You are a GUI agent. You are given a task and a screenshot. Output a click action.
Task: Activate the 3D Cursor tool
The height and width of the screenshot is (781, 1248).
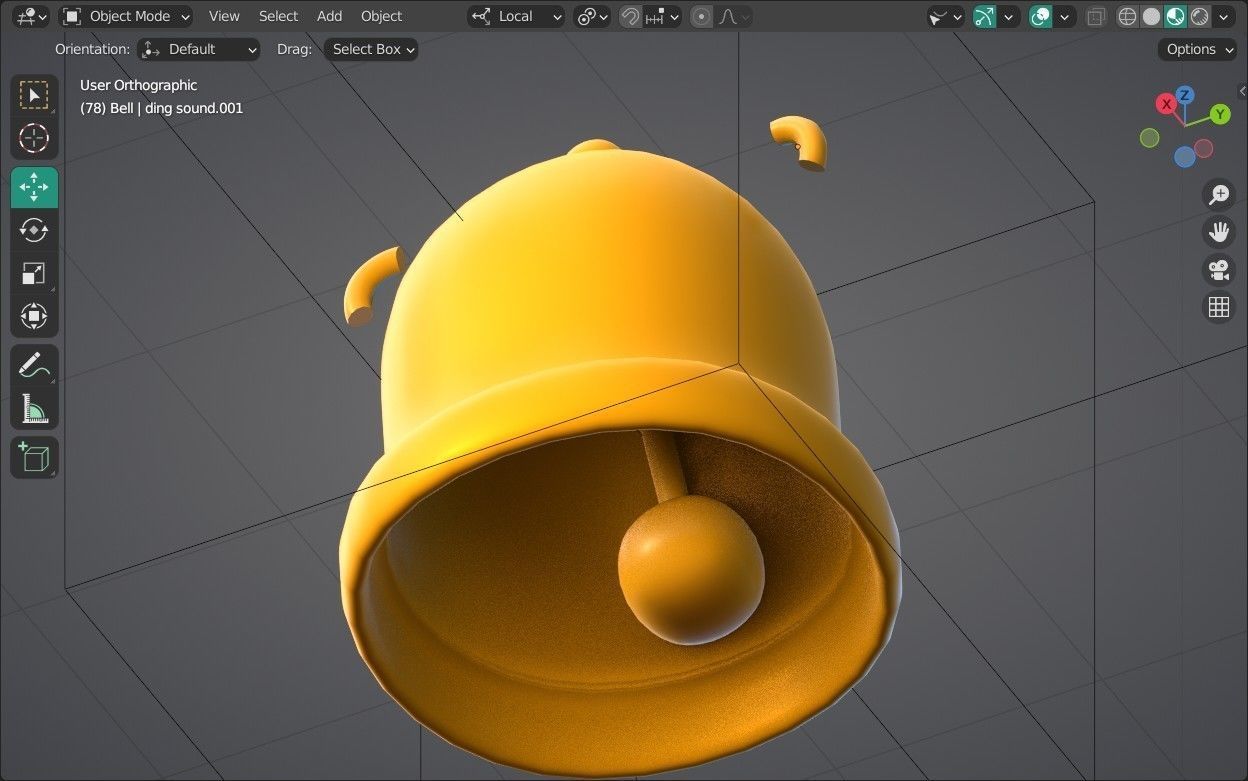point(34,138)
